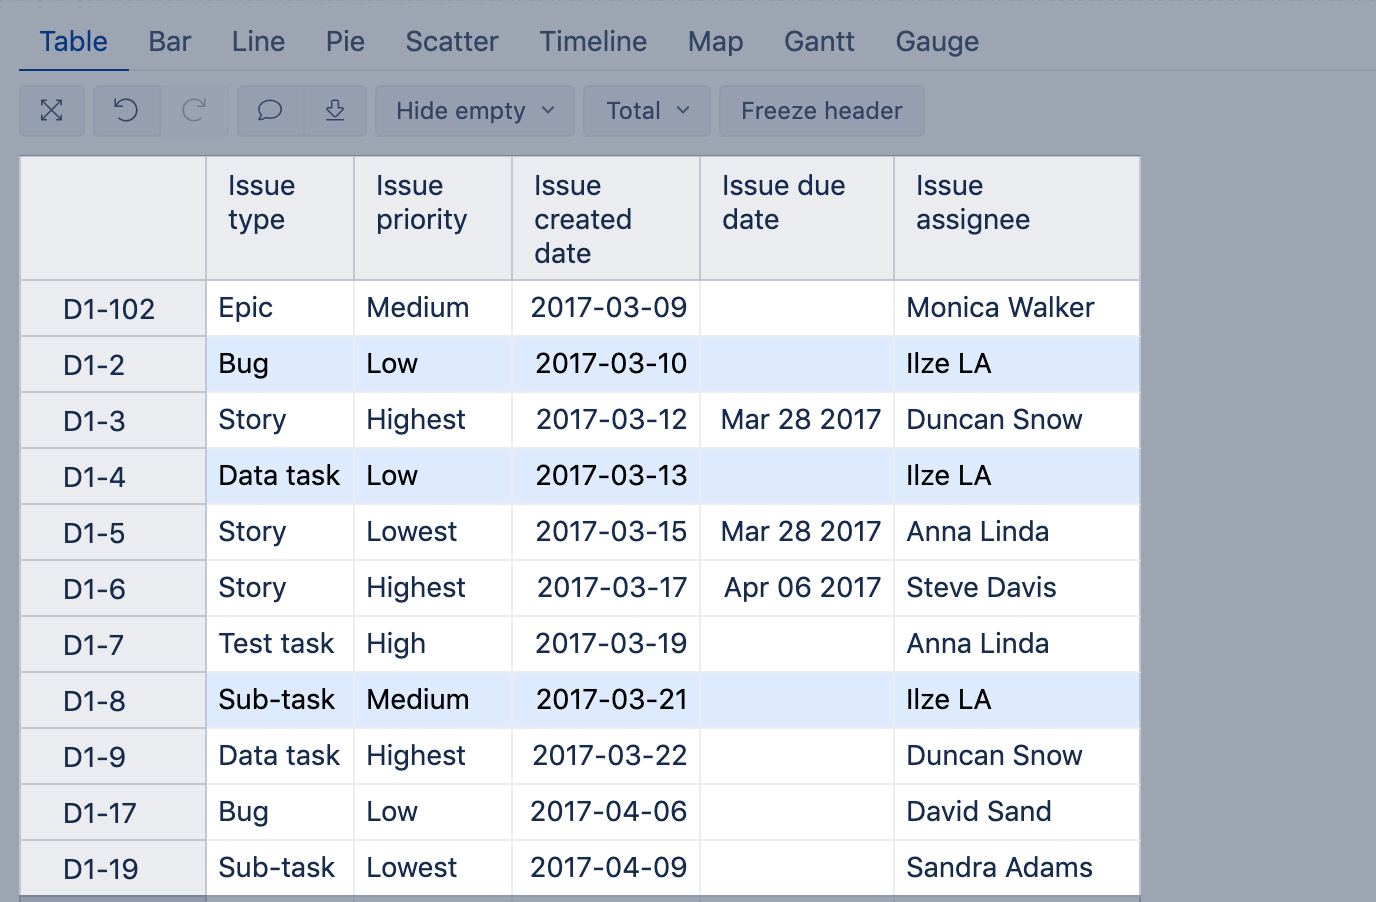This screenshot has width=1376, height=902.
Task: Switch to the Pie chart tab
Action: point(345,42)
